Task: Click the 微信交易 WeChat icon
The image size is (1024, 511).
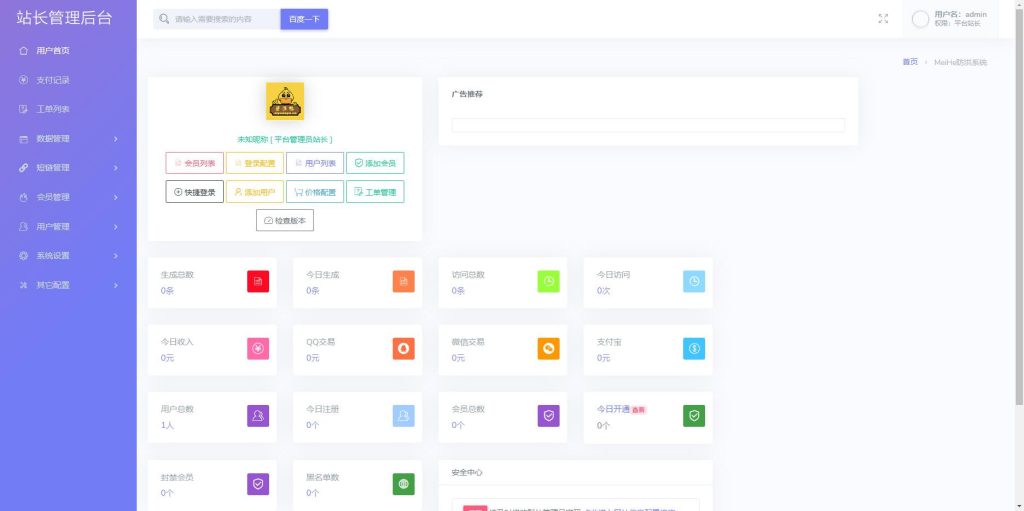Action: 549,349
